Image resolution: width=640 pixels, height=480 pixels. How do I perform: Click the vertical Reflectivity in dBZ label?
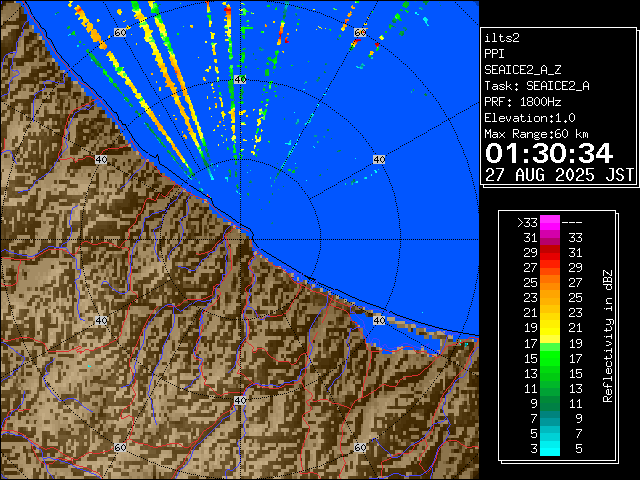point(608,335)
